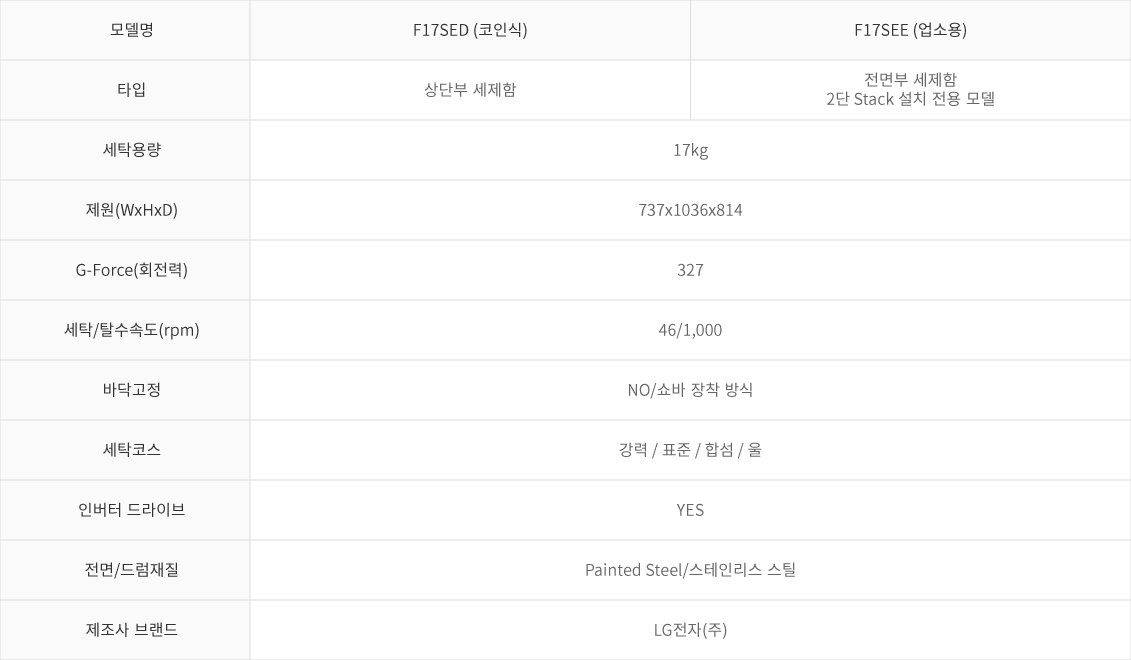Click the Painted Steel/스테인리스 스틸 value
This screenshot has width=1131, height=660.
690,570
